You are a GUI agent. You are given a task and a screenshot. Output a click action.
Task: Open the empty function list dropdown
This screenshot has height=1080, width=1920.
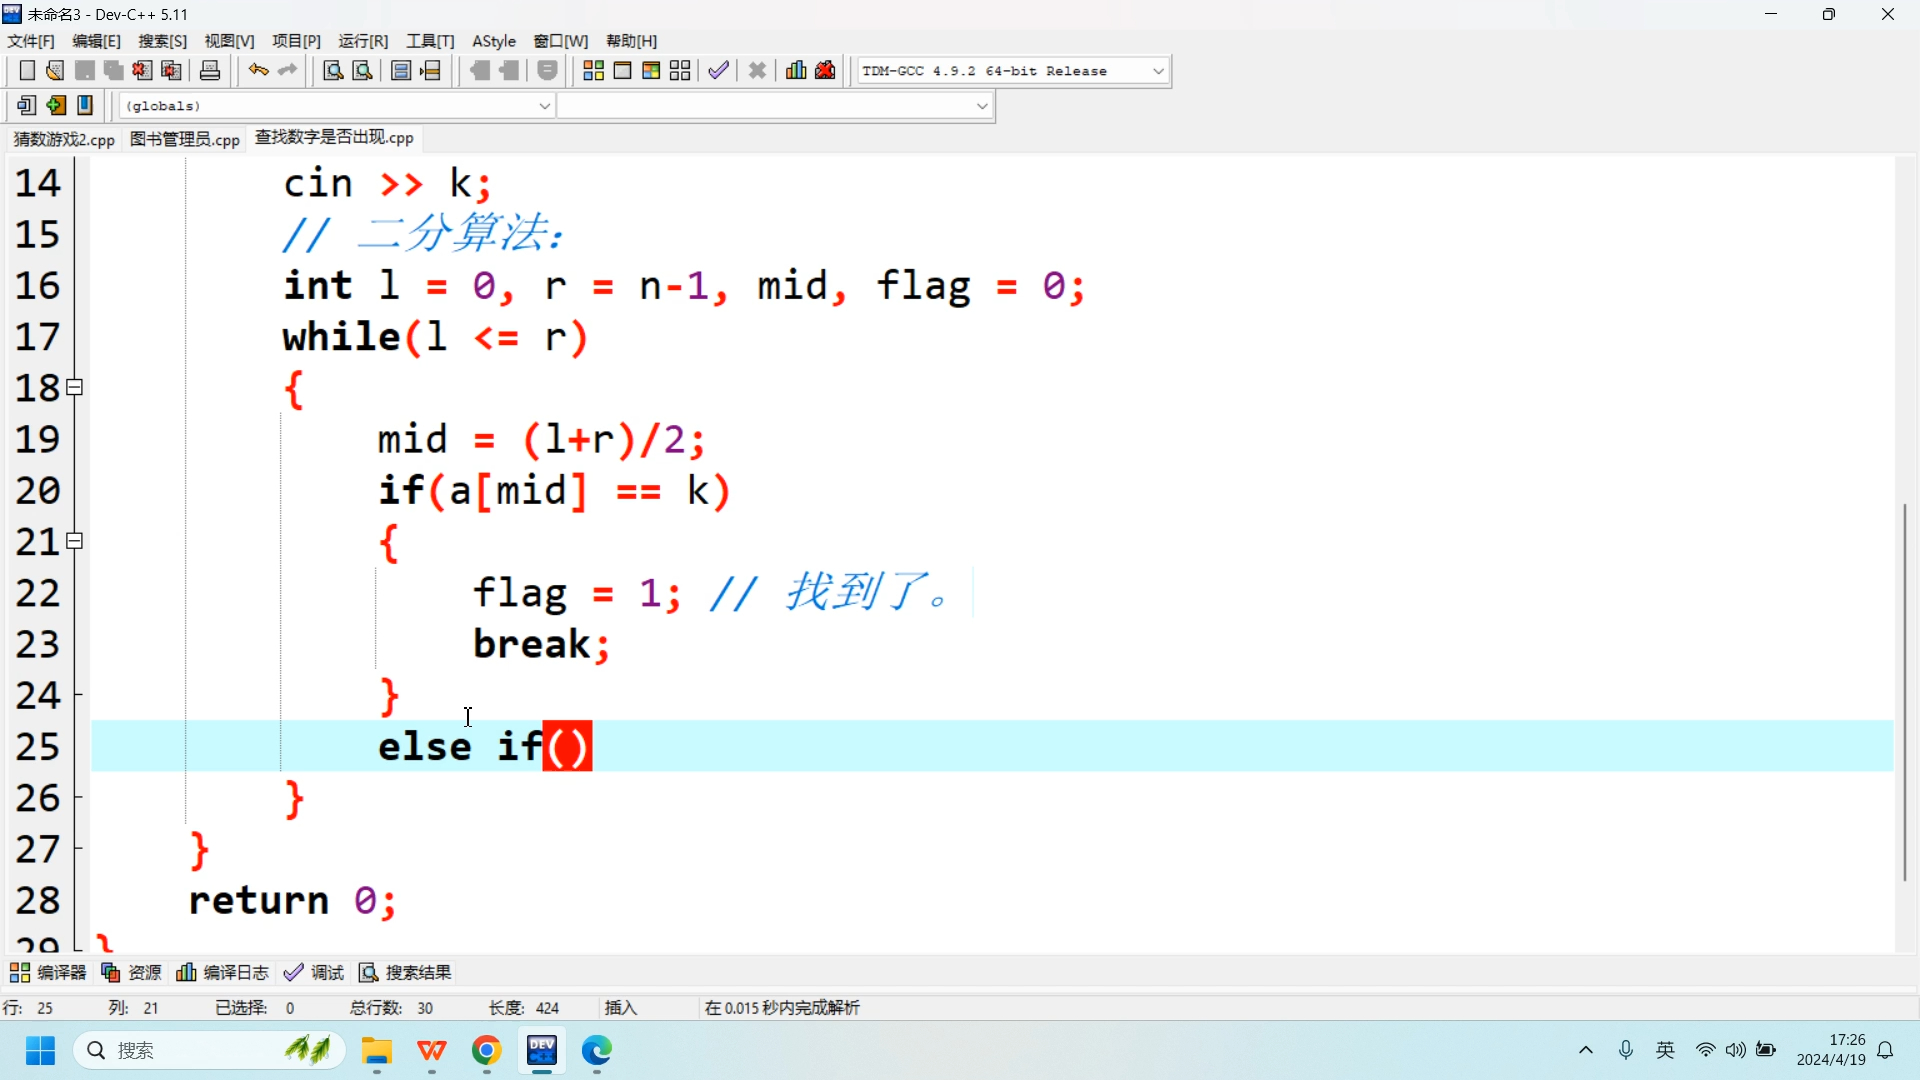[x=981, y=106]
